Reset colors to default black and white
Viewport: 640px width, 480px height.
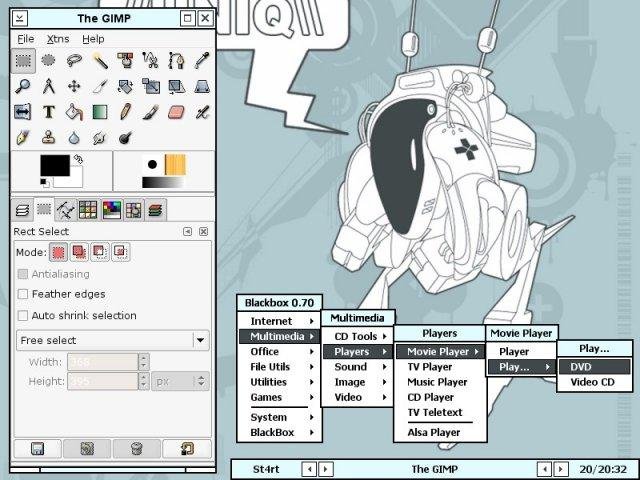(x=44, y=182)
